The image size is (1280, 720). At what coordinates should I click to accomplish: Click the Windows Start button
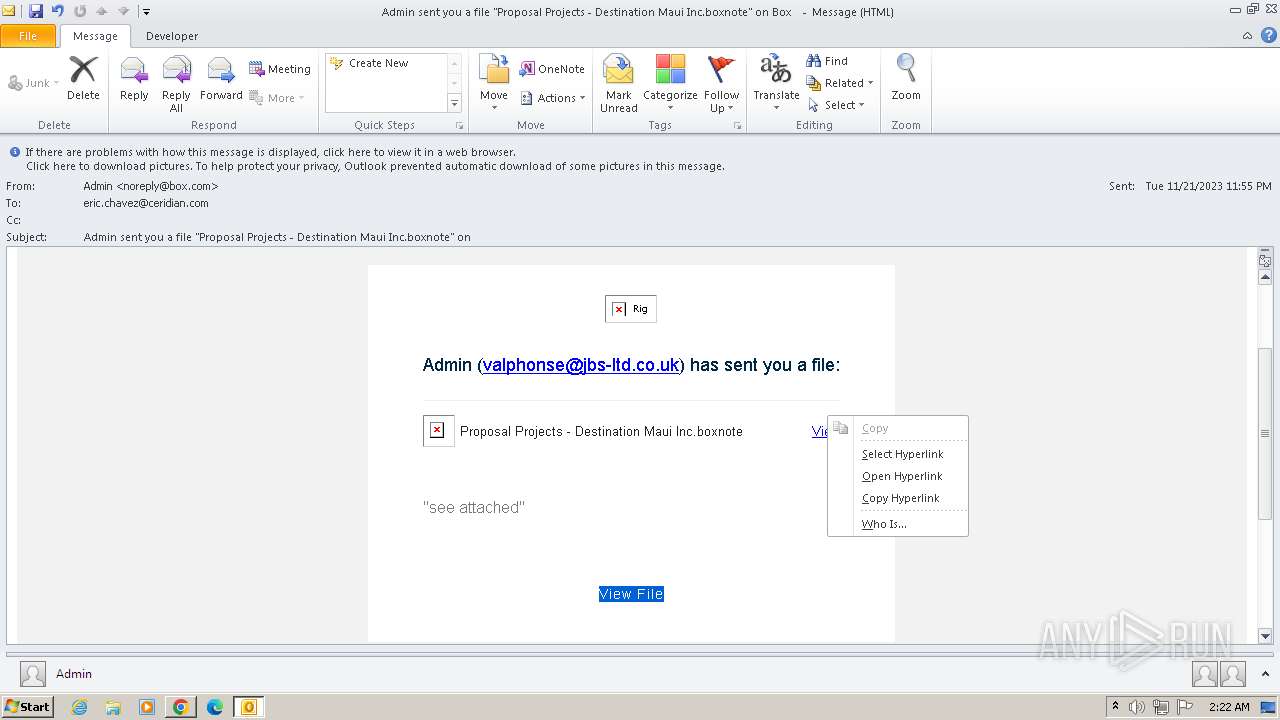coord(28,707)
